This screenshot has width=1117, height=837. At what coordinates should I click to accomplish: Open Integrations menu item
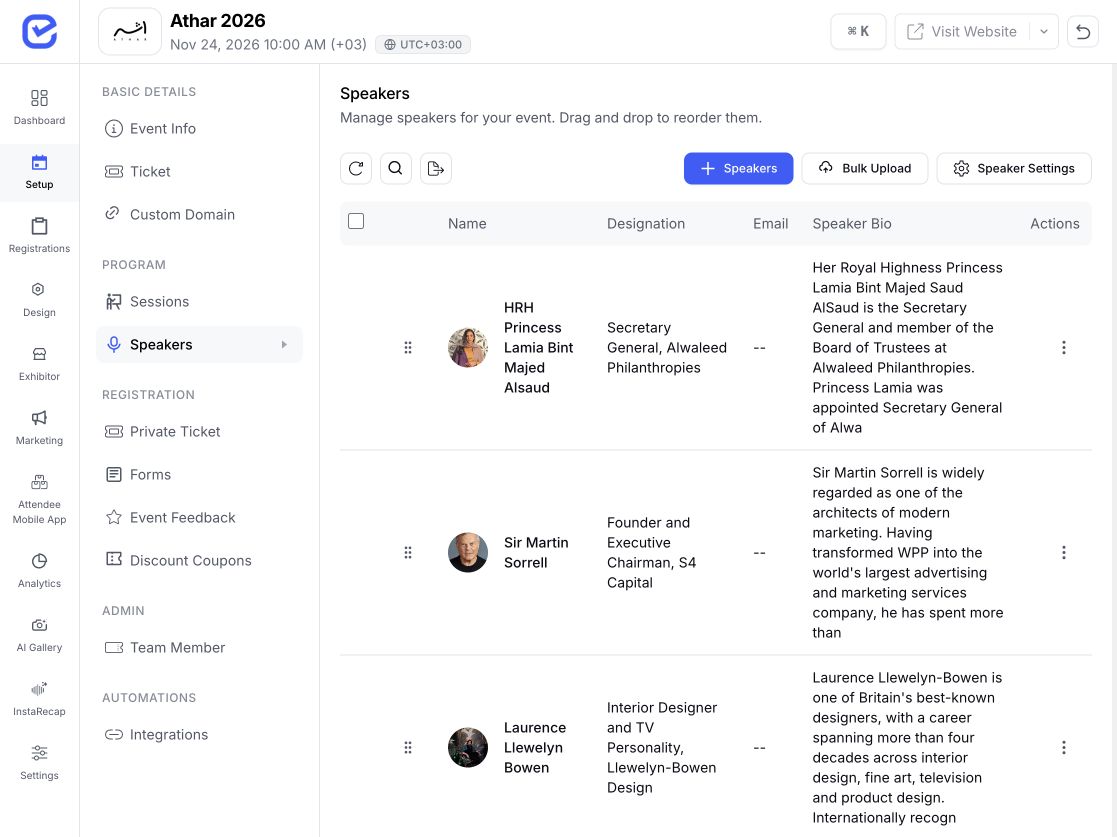pos(199,734)
